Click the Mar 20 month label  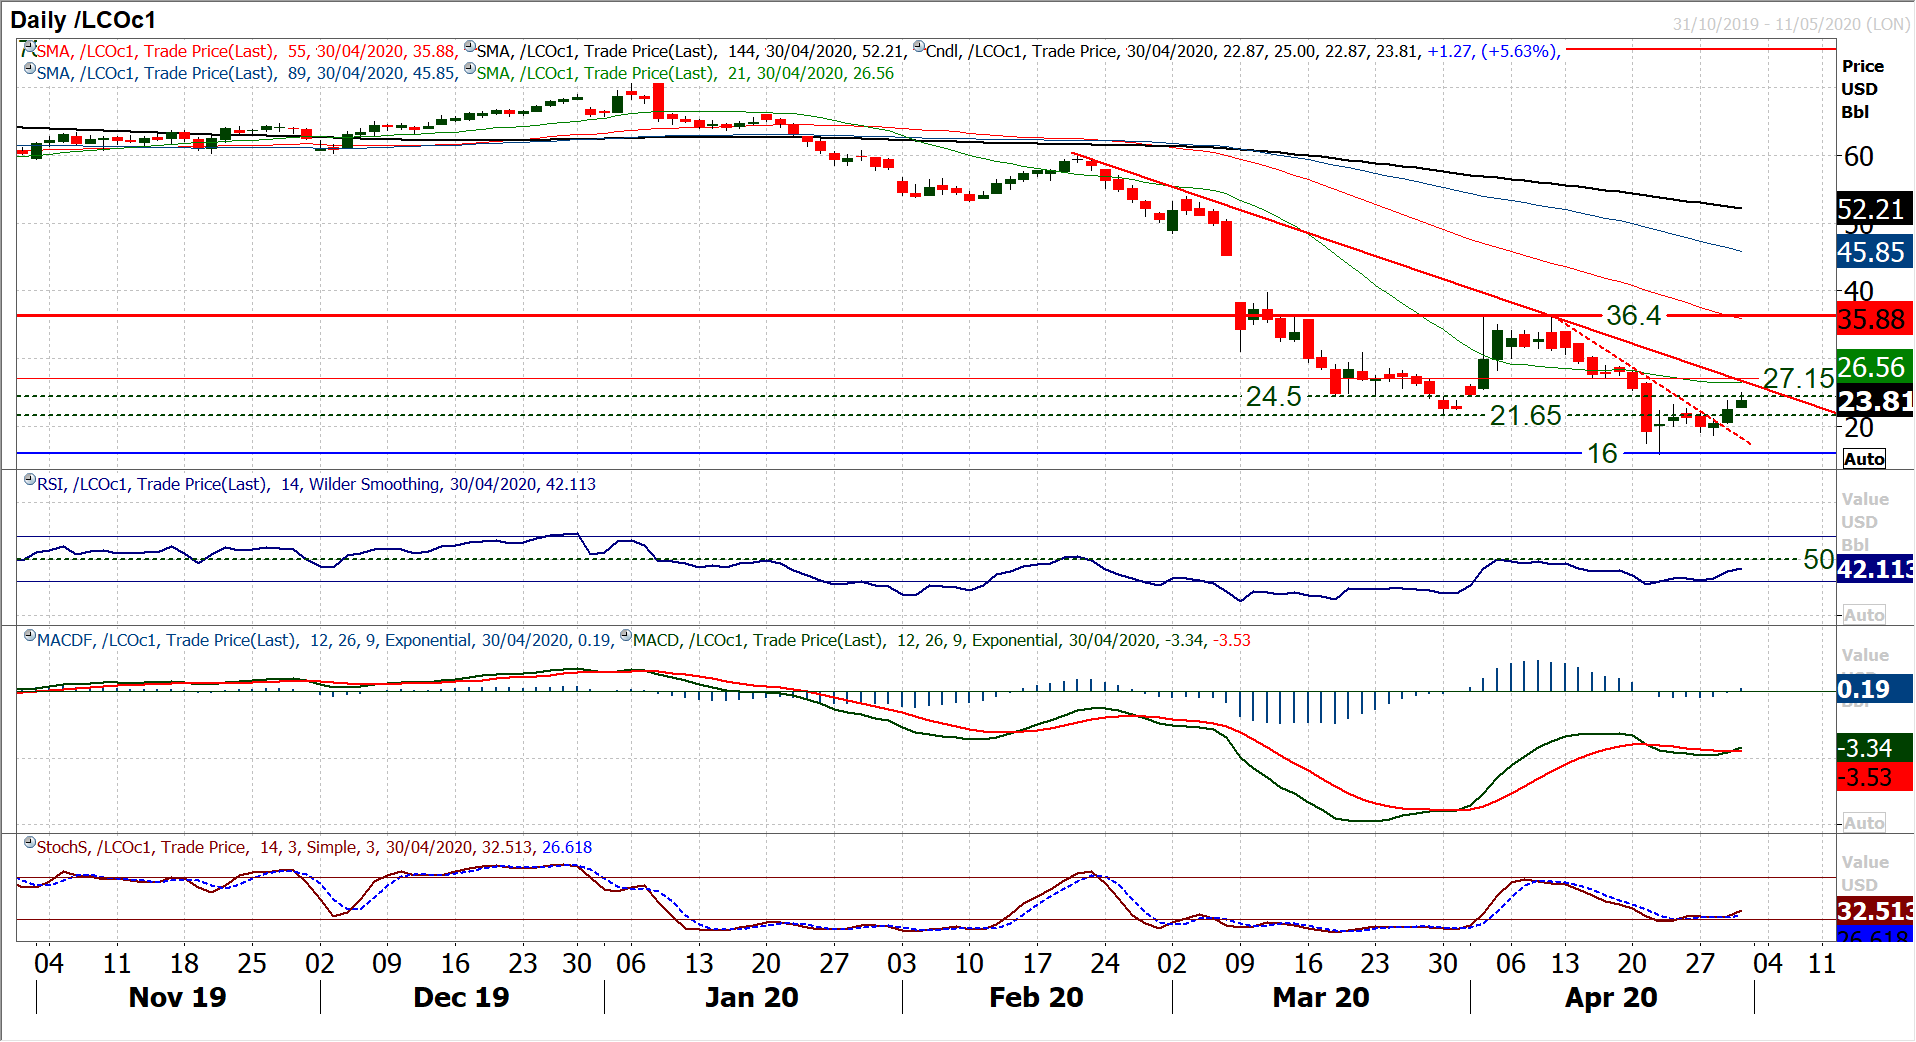[1320, 997]
